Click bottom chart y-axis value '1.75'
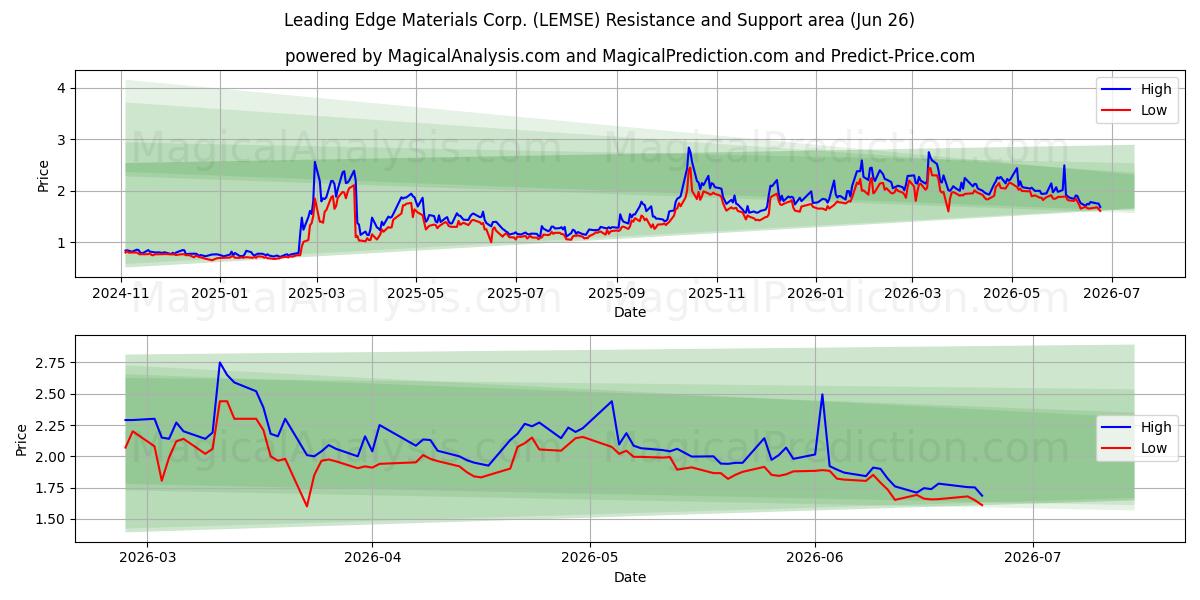The height and width of the screenshot is (600, 1200). pos(50,488)
